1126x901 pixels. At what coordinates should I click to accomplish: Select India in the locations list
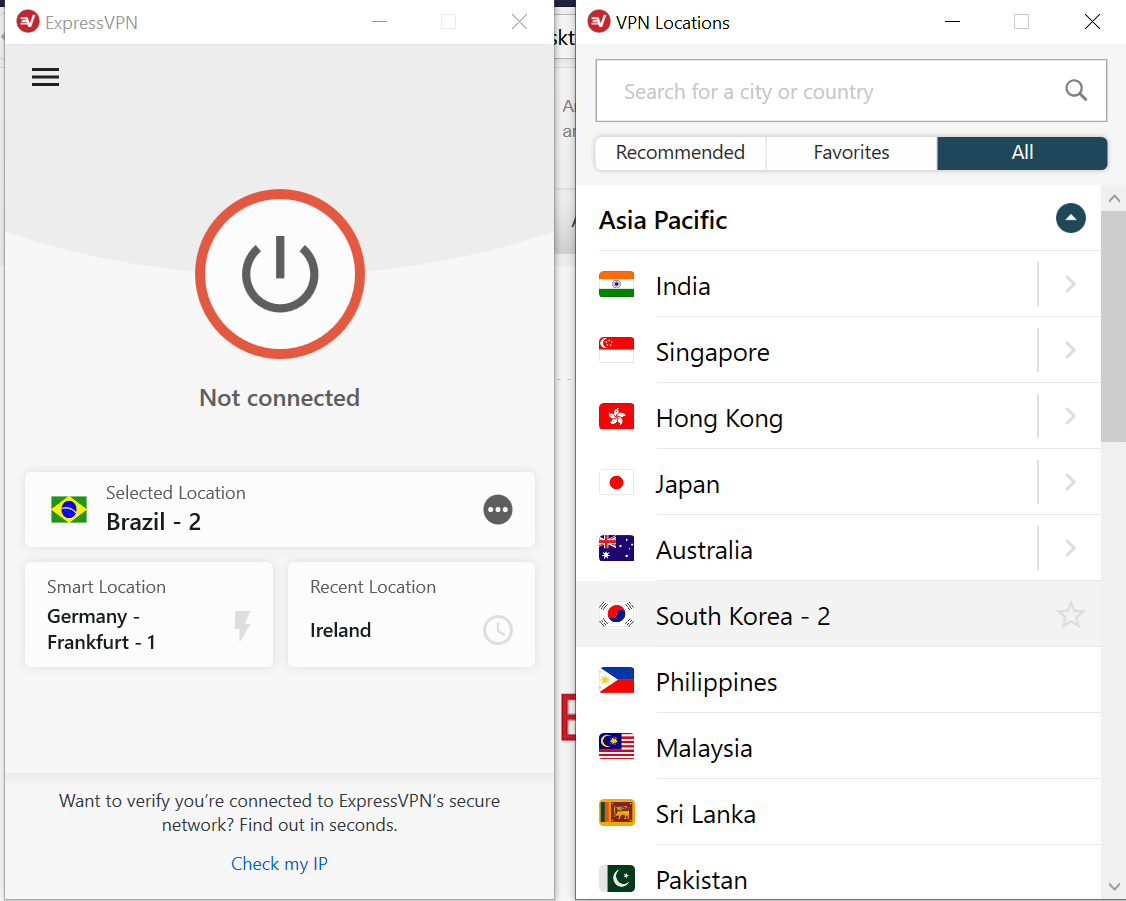pos(839,285)
